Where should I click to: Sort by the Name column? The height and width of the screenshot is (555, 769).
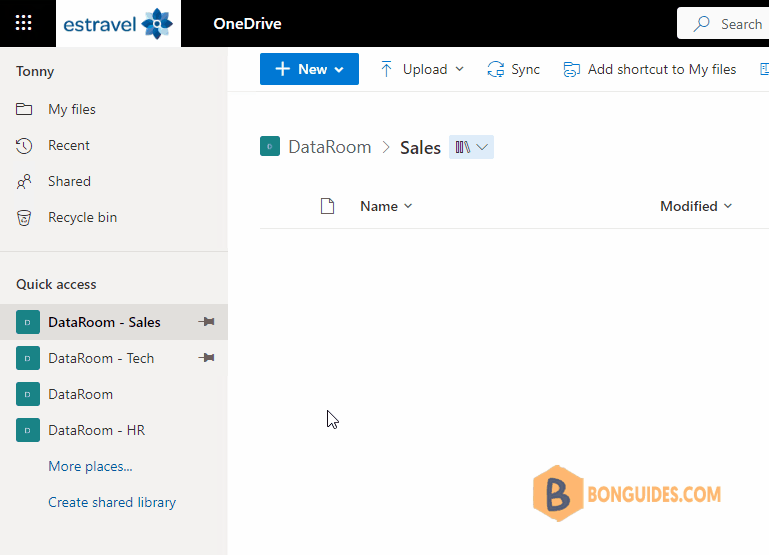tap(386, 206)
